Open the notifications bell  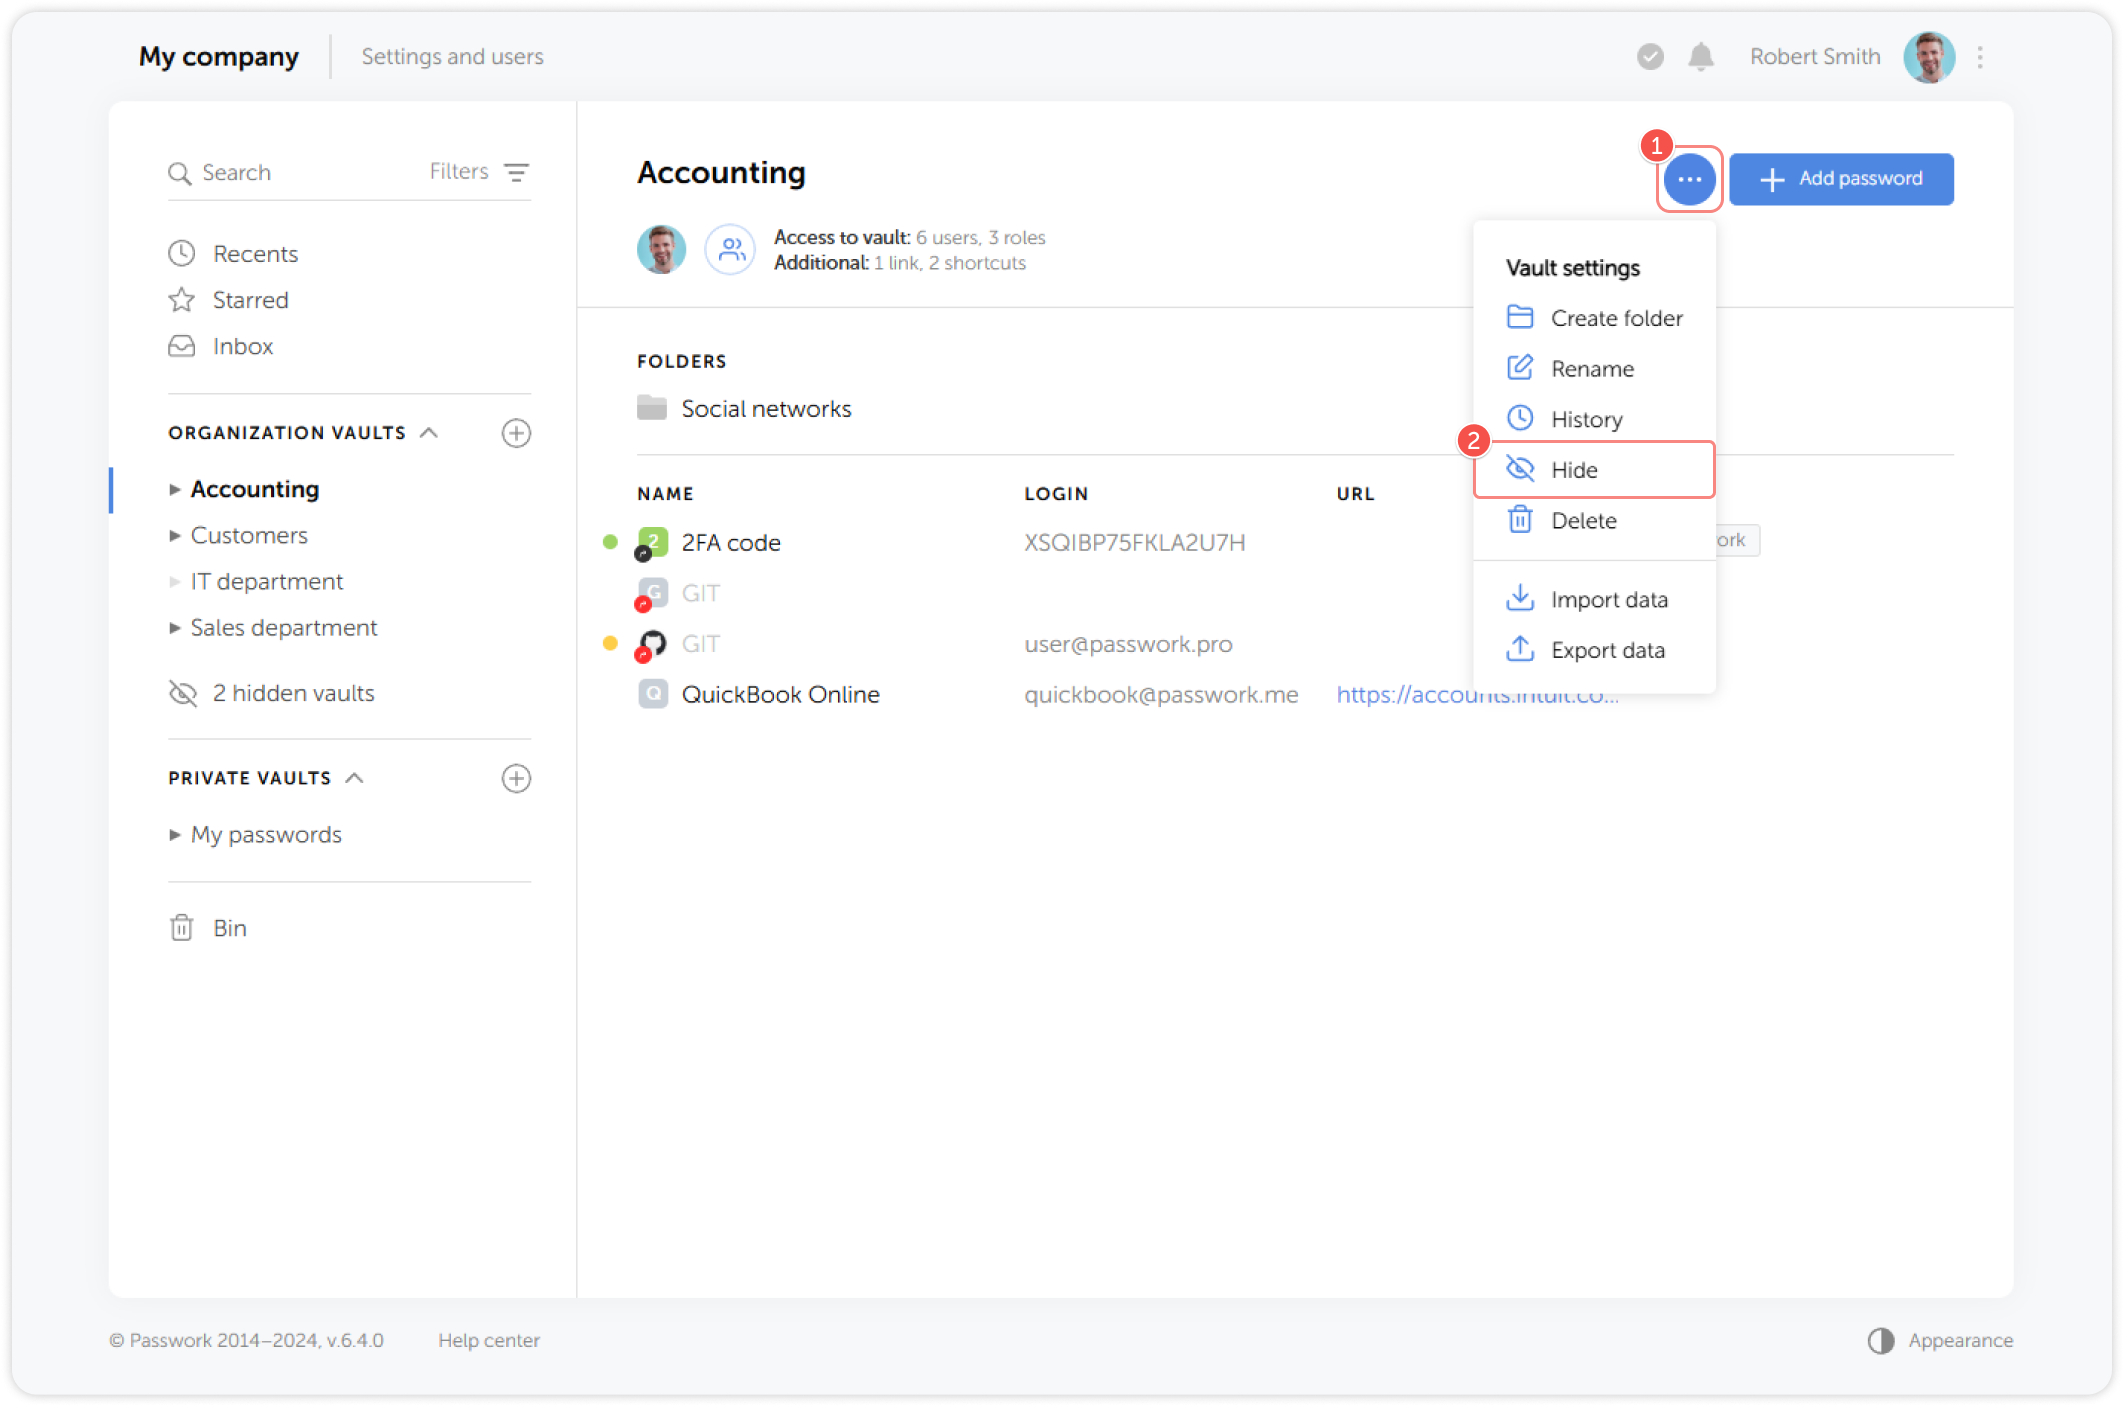point(1700,57)
